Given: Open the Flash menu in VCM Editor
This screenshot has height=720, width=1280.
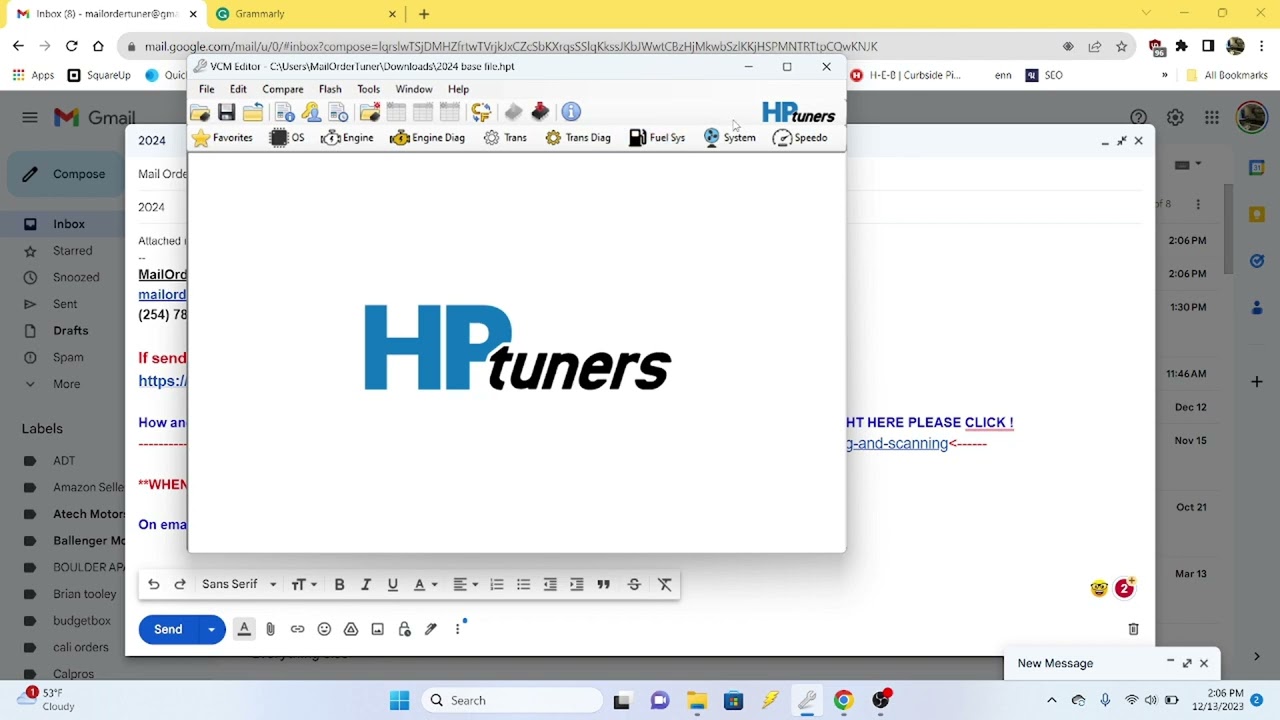Looking at the screenshot, I should pyautogui.click(x=330, y=89).
